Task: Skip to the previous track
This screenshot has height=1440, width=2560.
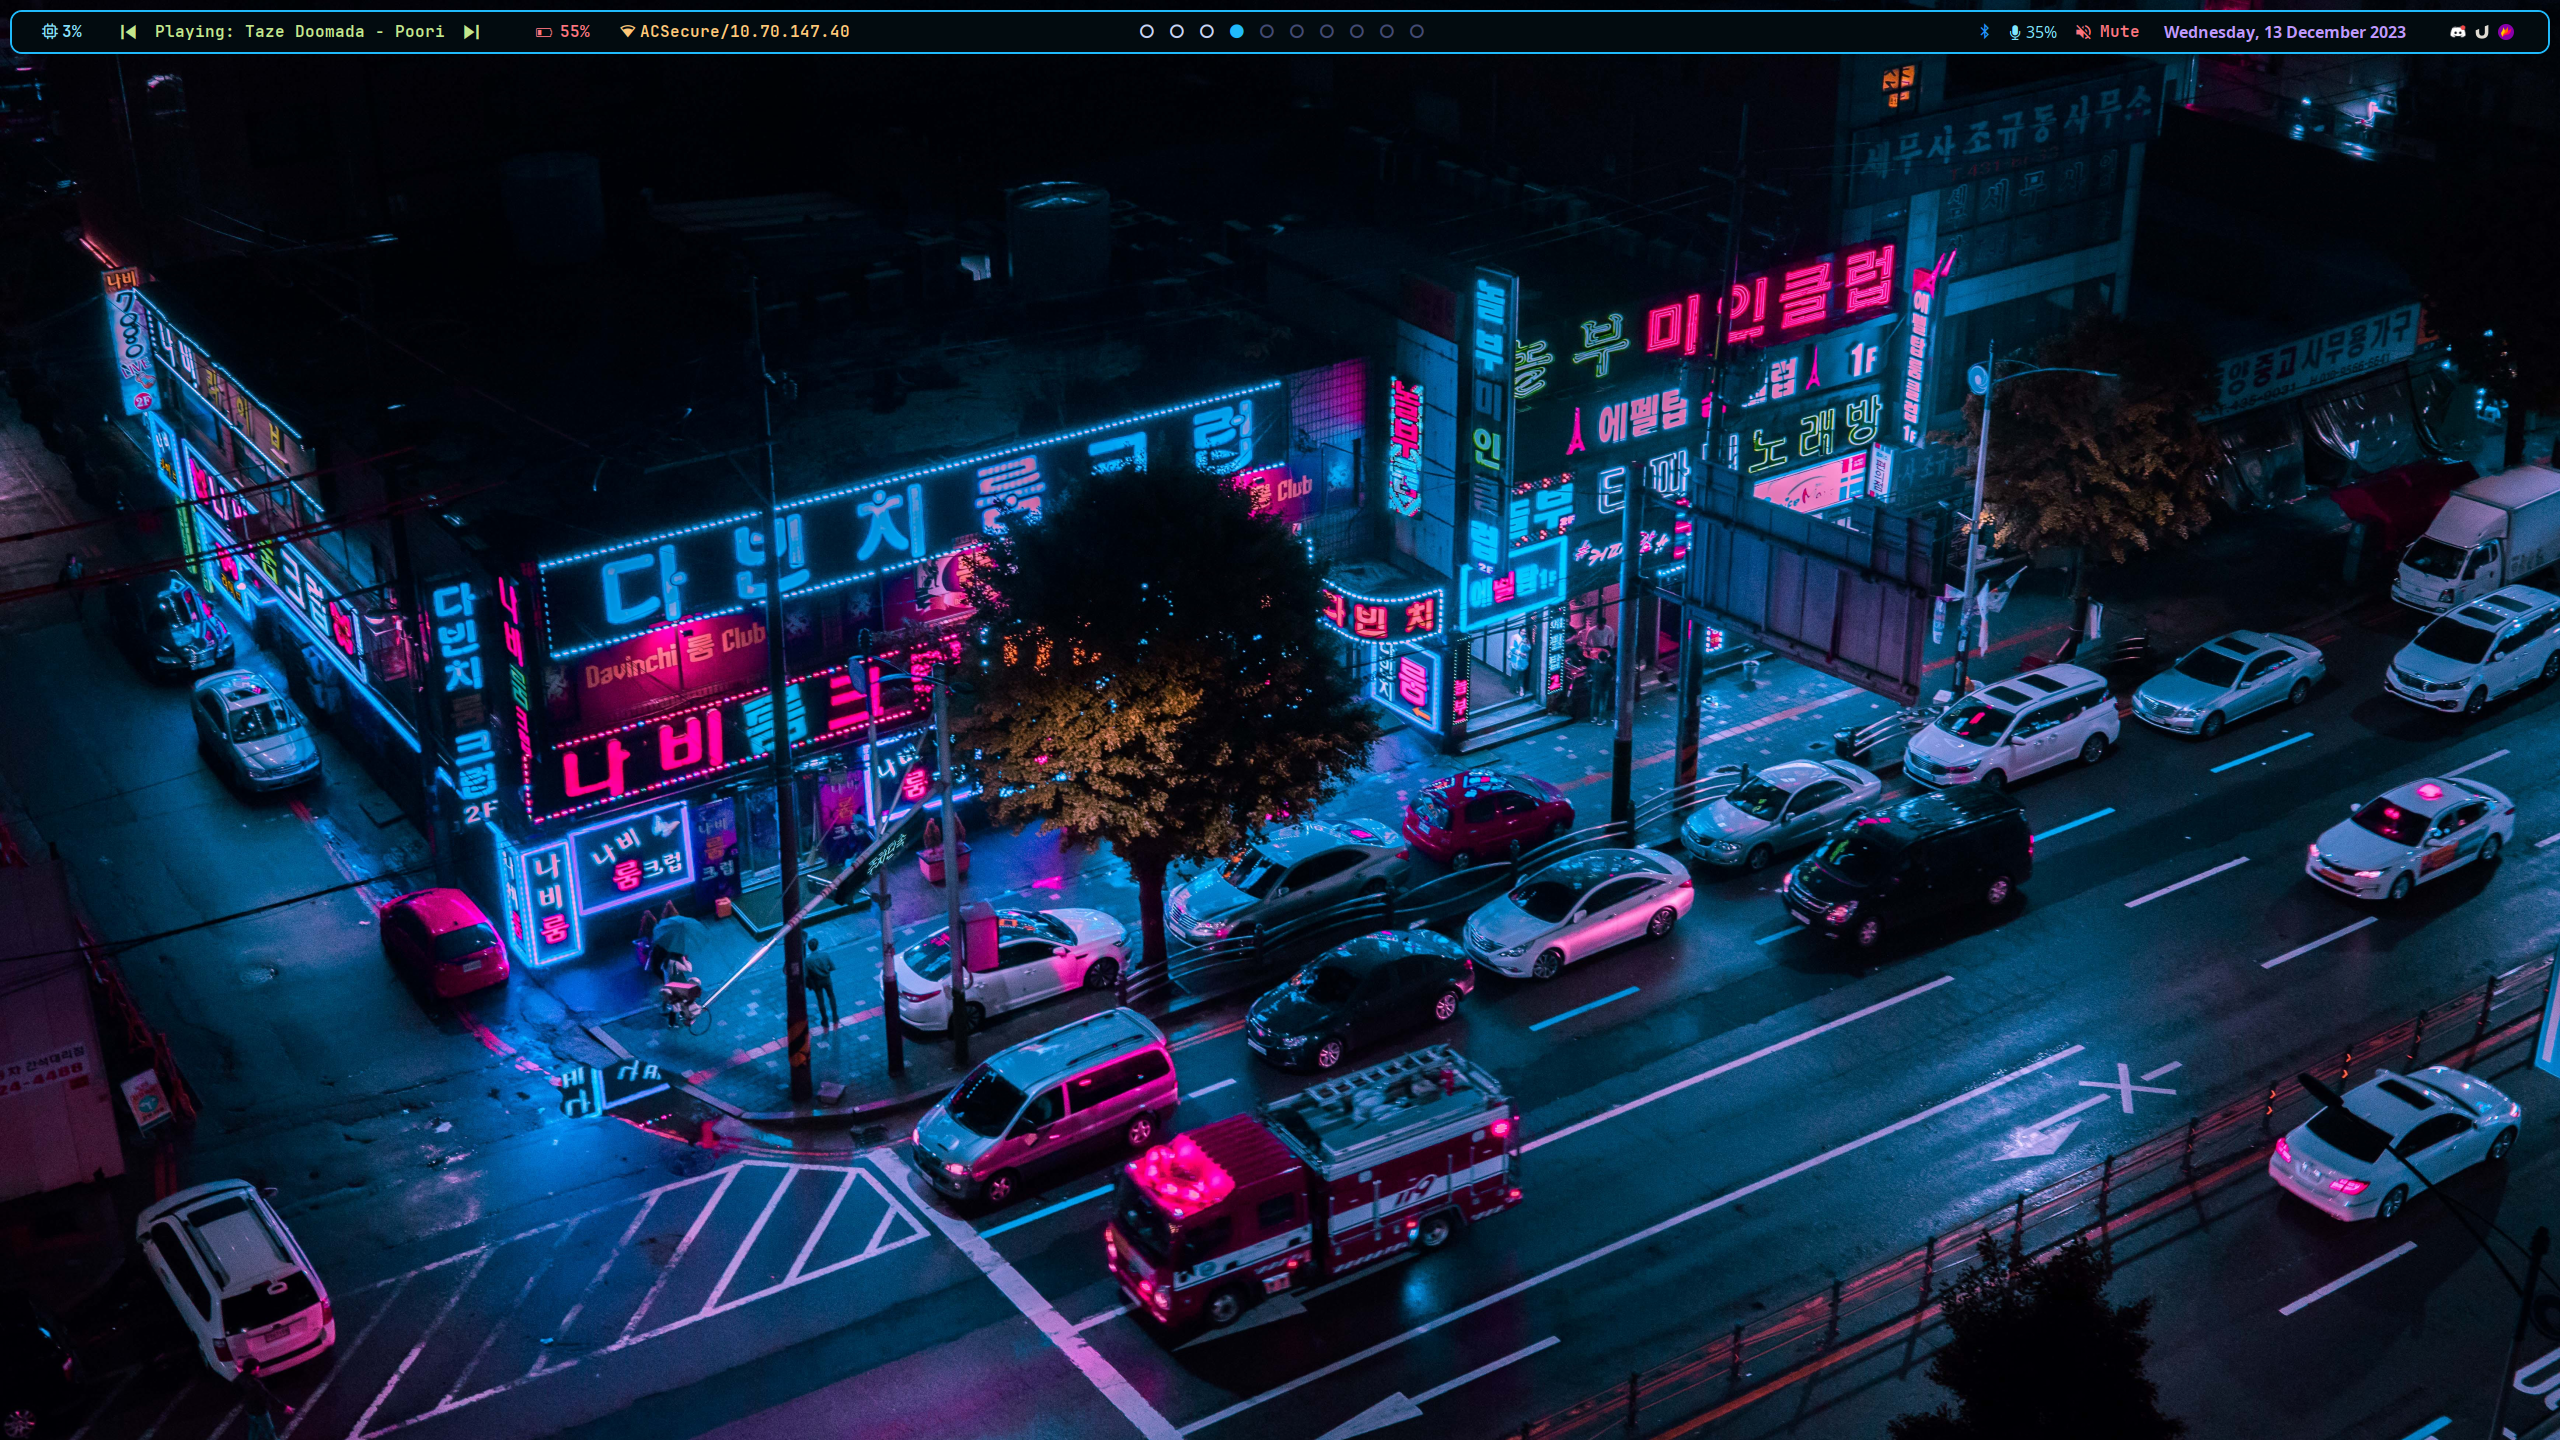Action: pos(128,32)
